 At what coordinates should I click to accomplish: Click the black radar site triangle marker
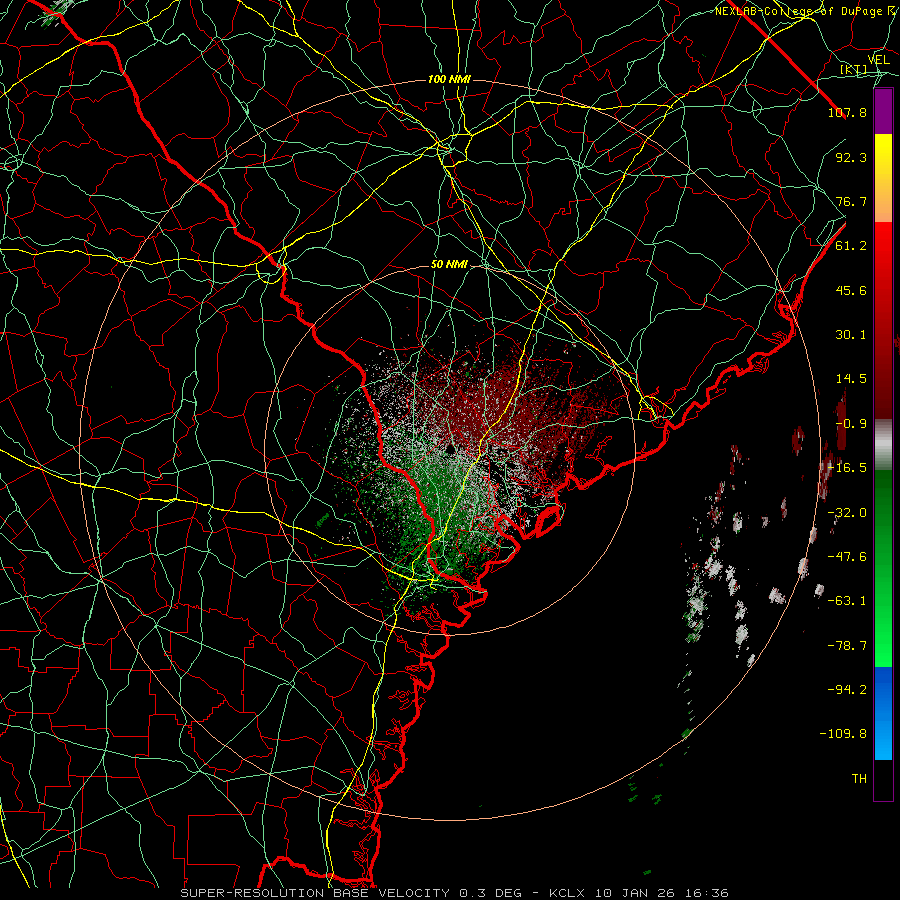pyautogui.click(x=450, y=449)
